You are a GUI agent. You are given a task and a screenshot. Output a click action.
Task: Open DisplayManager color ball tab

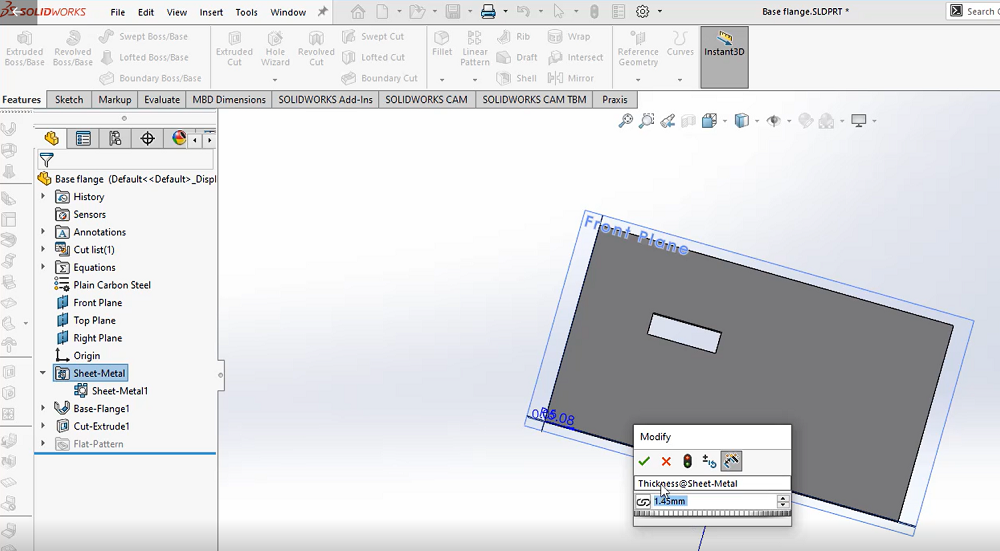point(179,138)
